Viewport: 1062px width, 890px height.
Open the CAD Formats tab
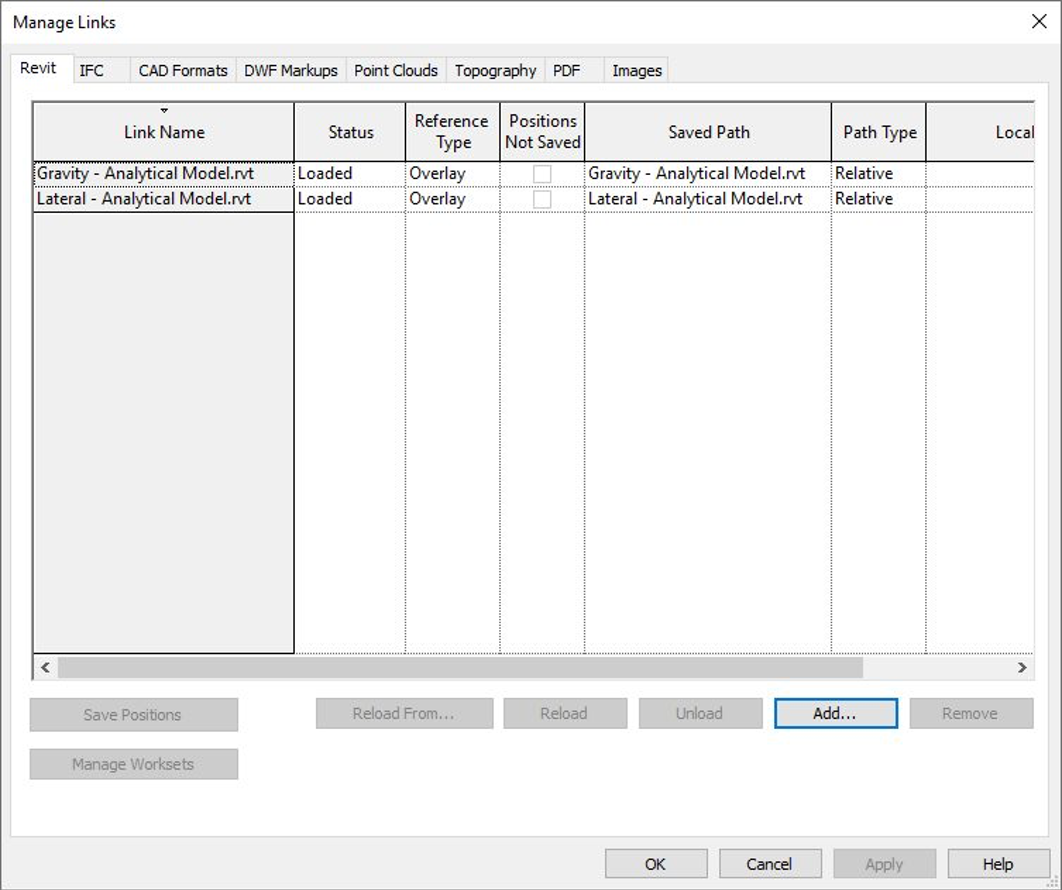[183, 71]
